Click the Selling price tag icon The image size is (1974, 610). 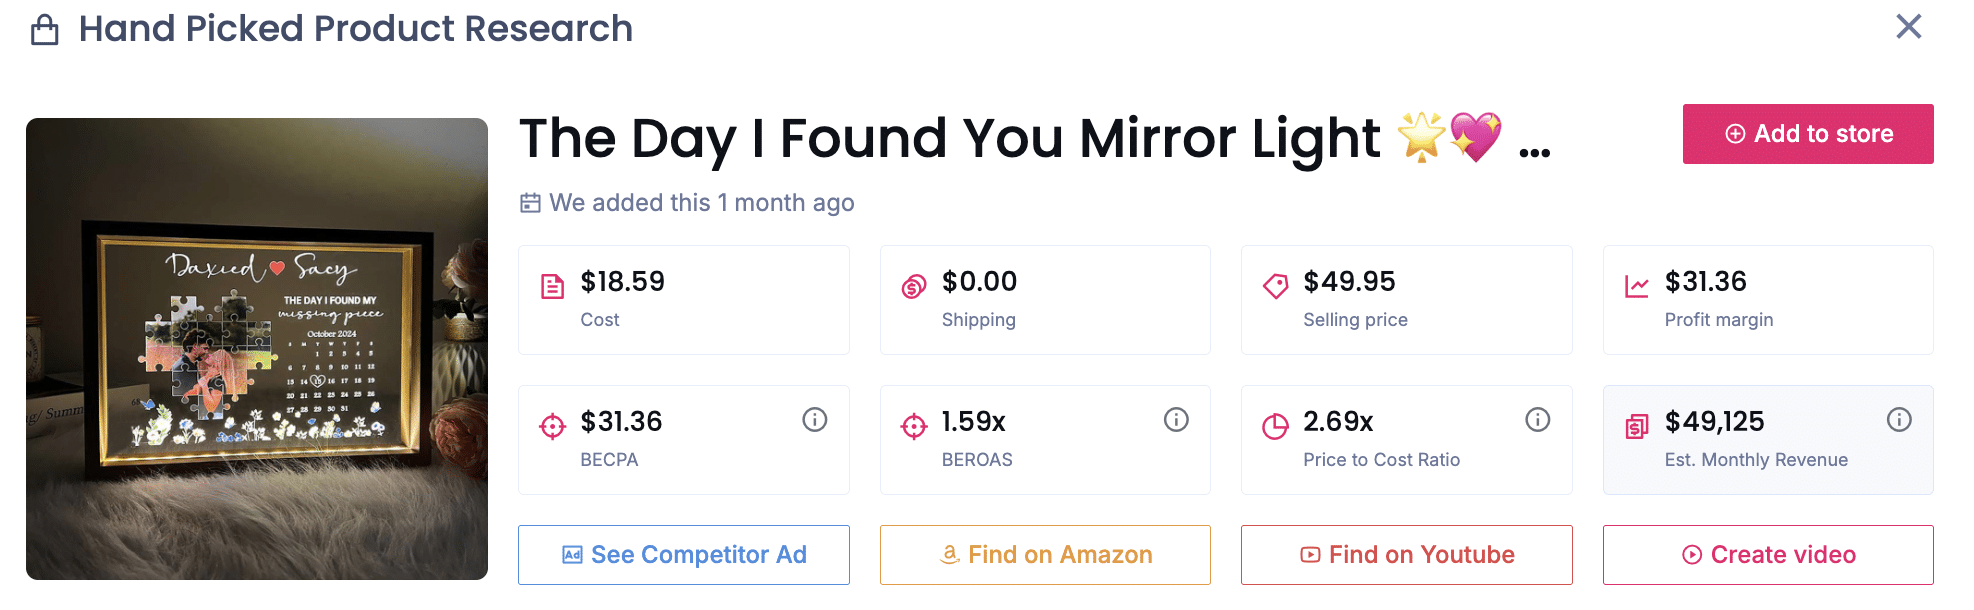coord(1275,285)
